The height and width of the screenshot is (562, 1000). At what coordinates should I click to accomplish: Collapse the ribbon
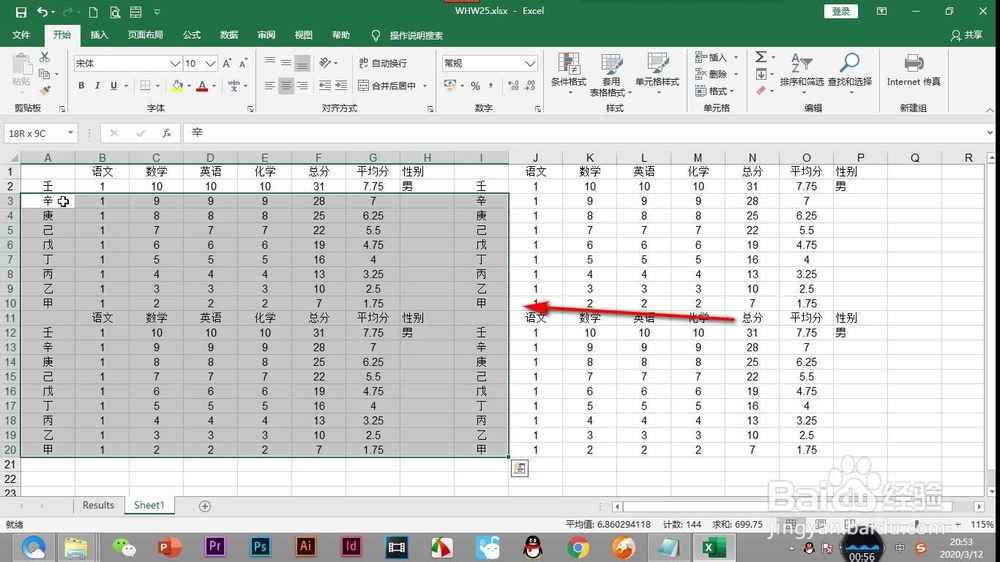990,110
